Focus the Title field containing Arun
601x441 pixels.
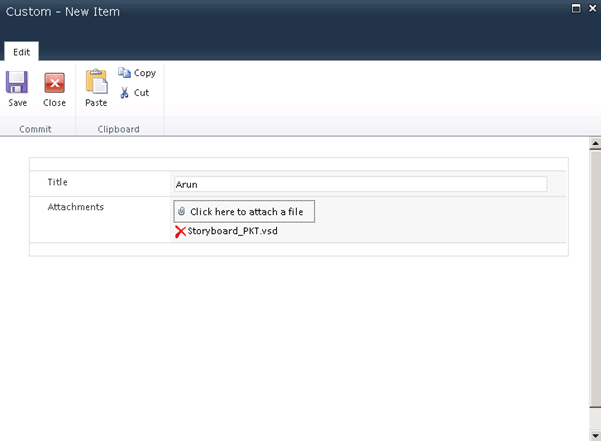point(360,184)
